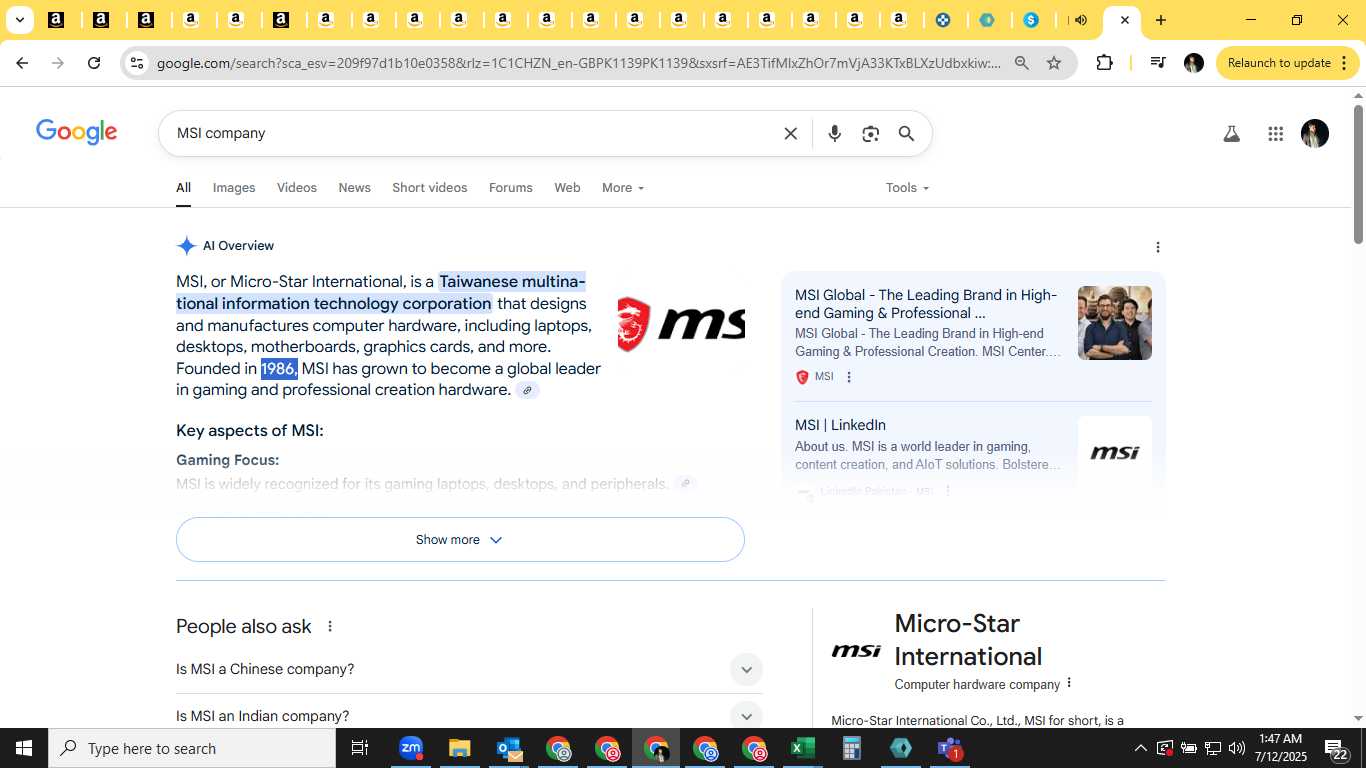Open Search Labs flask icon

point(1231,133)
